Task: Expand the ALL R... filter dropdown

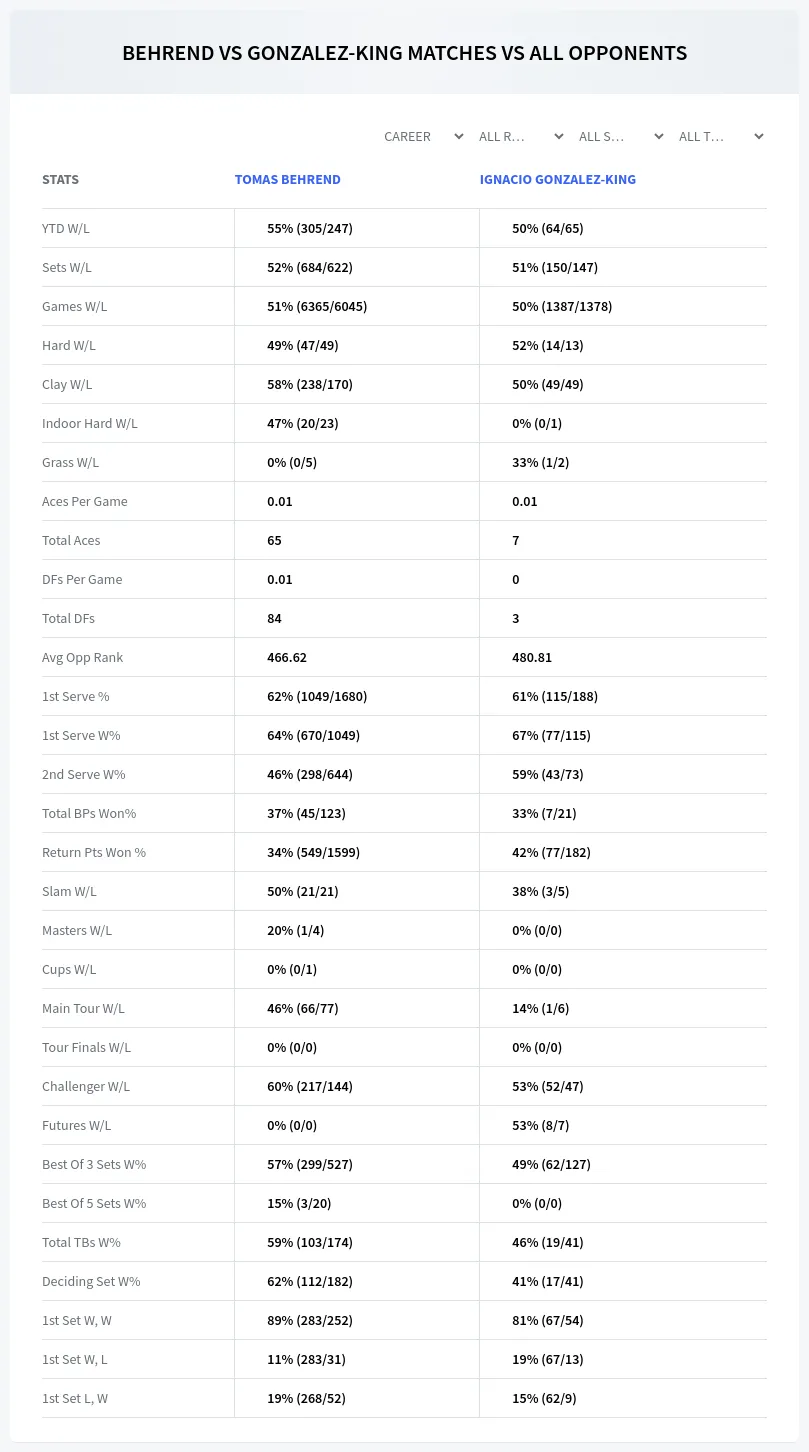Action: (x=522, y=136)
